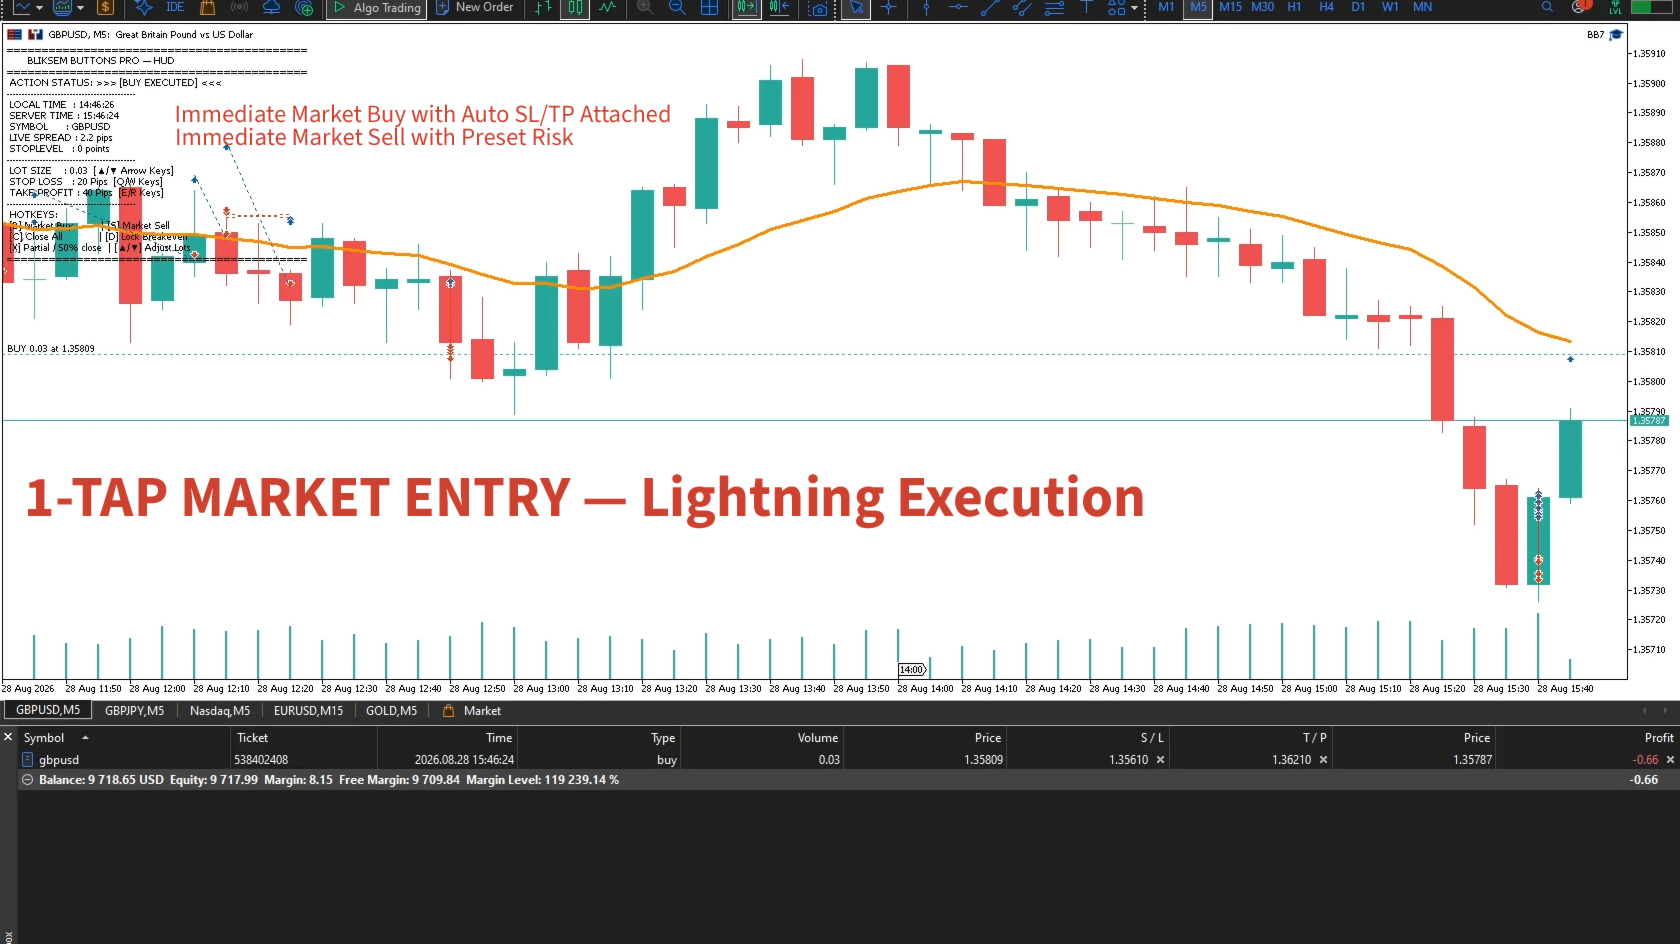The image size is (1680, 944).
Task: Expand the chart type dropdown arrow
Action: pyautogui.click(x=39, y=8)
